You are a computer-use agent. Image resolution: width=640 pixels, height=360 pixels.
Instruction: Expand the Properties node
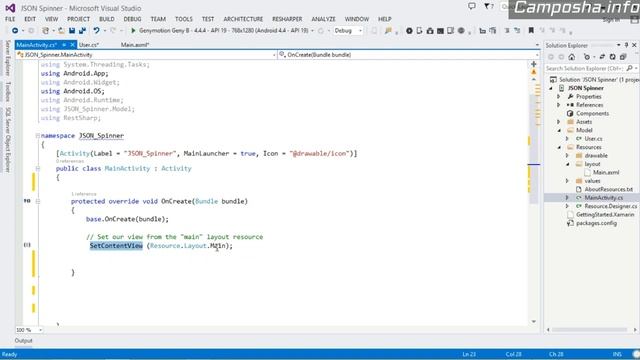pos(559,97)
